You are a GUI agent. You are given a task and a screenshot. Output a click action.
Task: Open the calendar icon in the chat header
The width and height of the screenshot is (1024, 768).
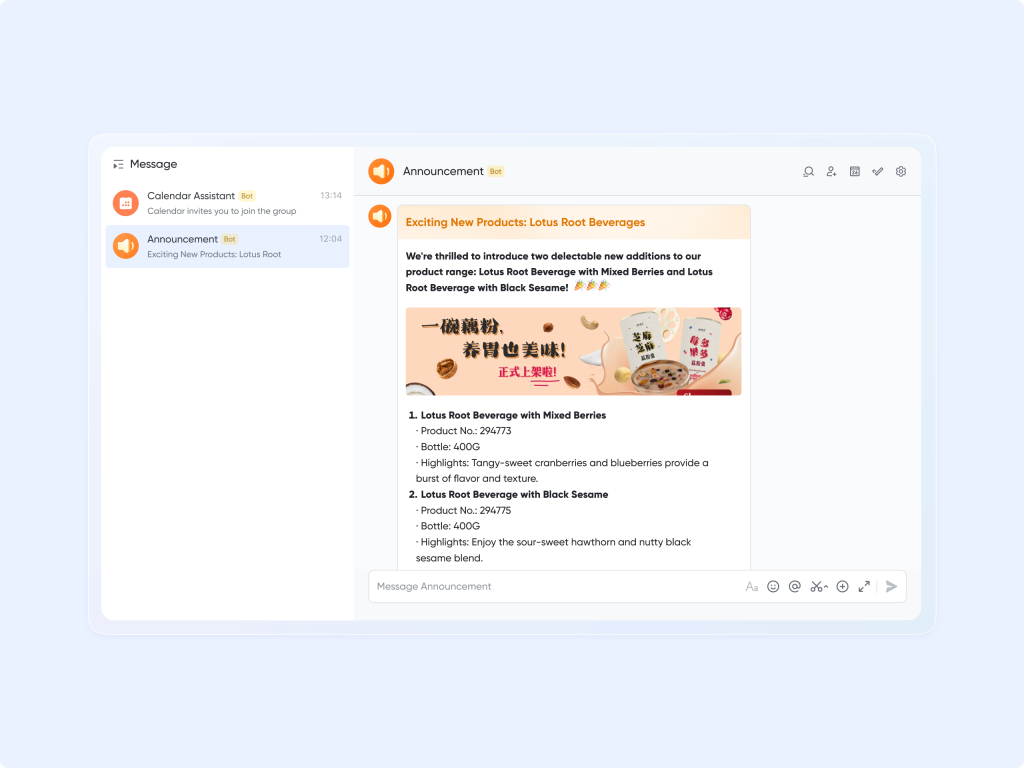pyautogui.click(x=855, y=172)
